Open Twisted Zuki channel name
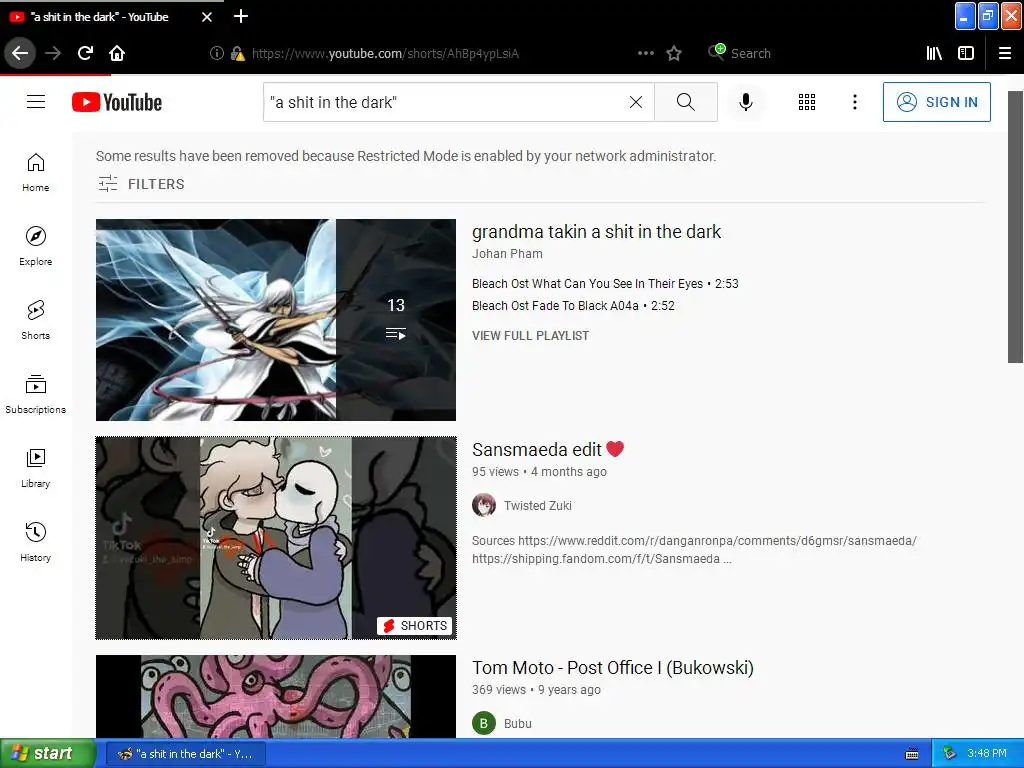This screenshot has width=1024, height=768. tap(537, 505)
